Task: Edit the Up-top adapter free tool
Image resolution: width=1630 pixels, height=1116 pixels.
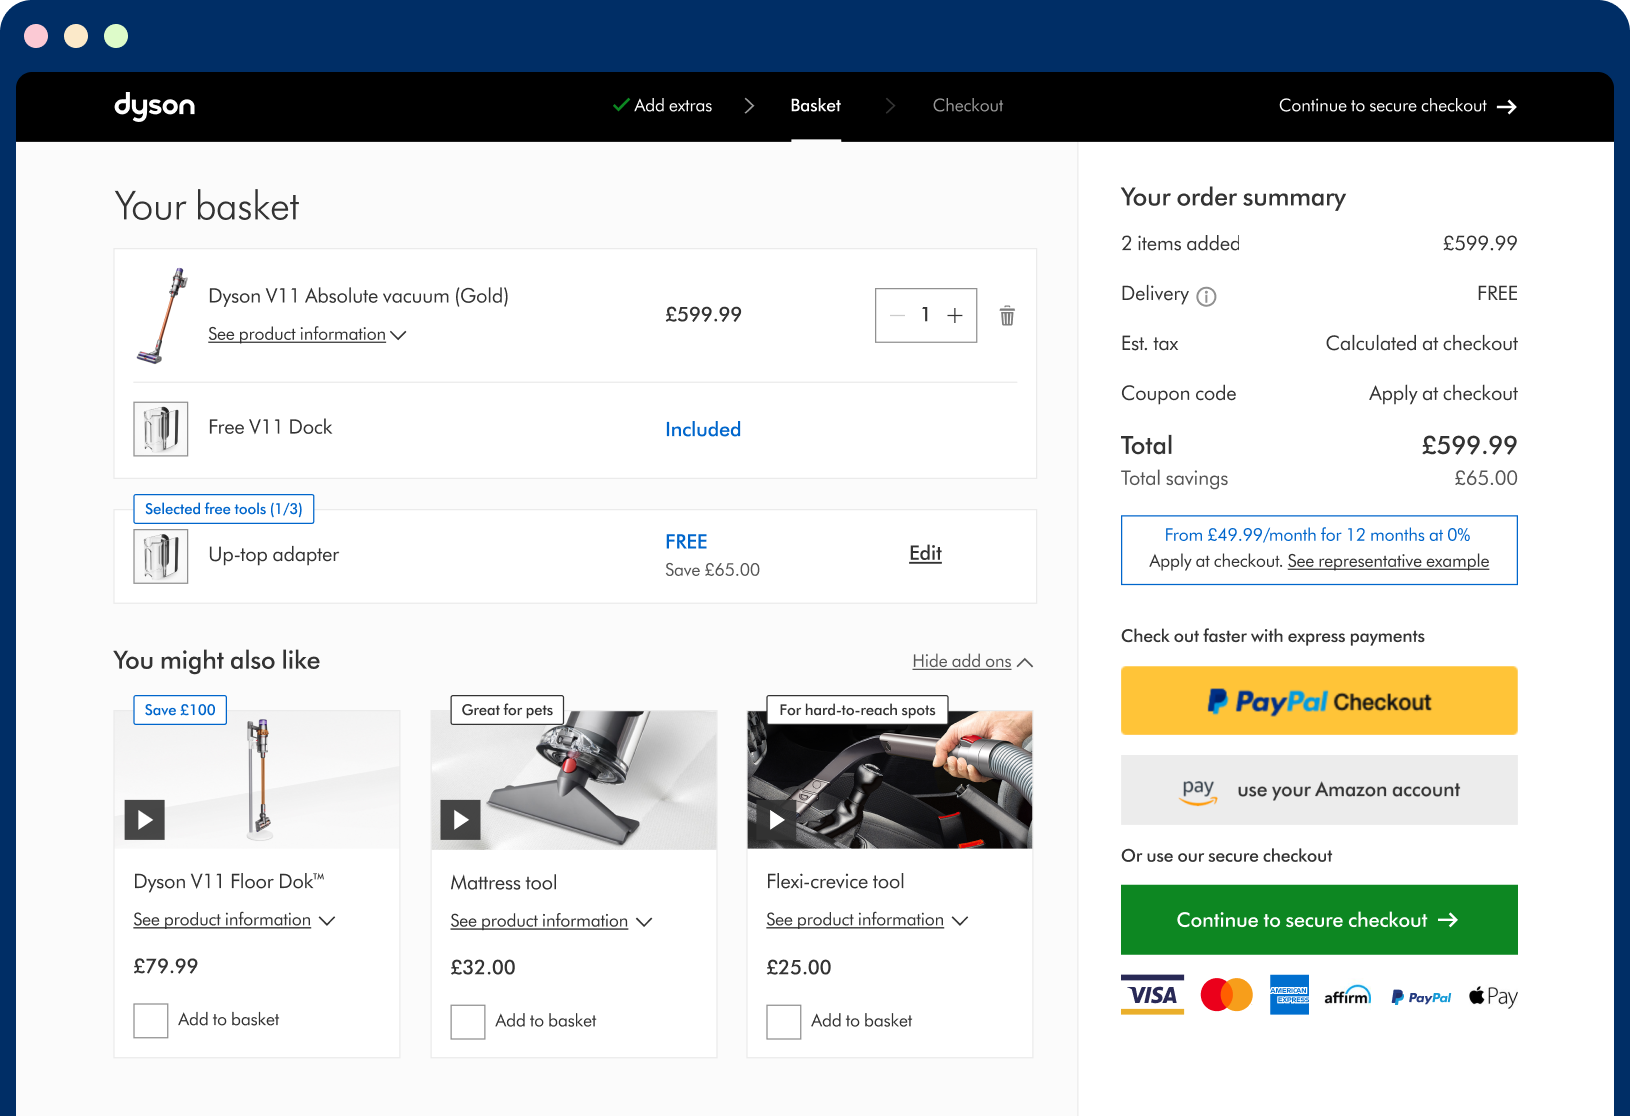Action: pyautogui.click(x=925, y=554)
